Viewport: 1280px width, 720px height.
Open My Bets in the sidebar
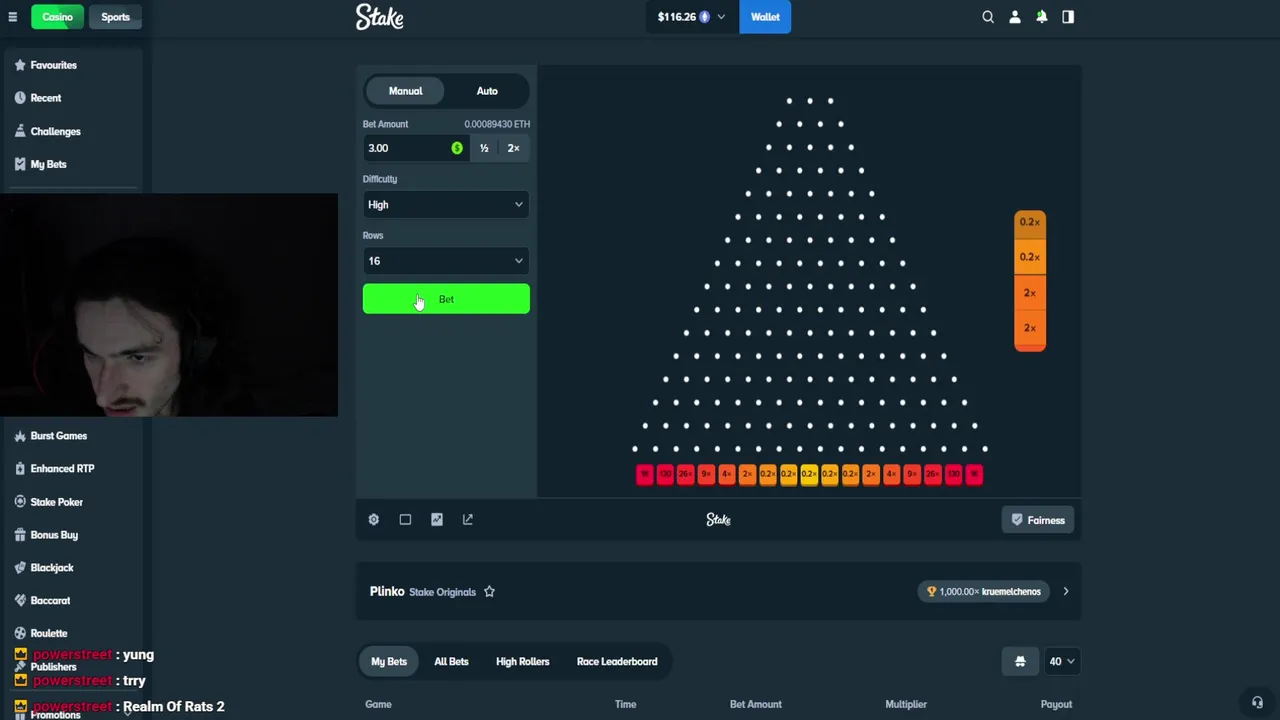(x=48, y=164)
